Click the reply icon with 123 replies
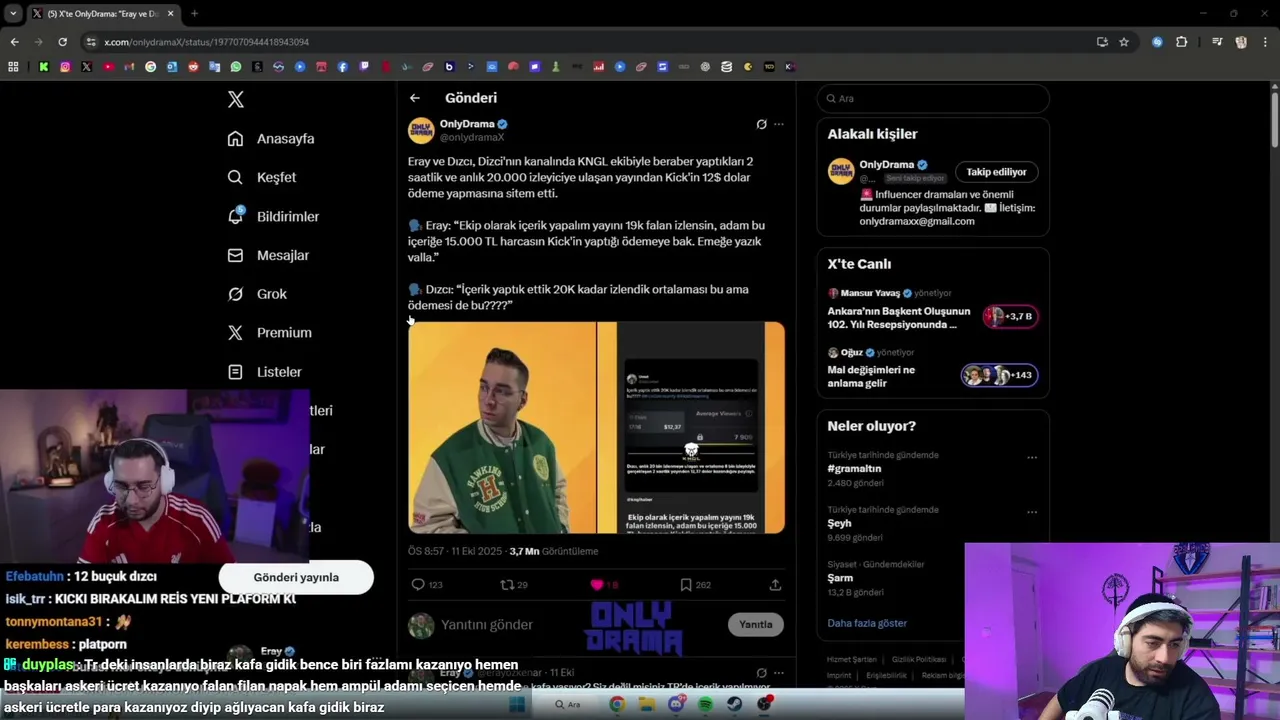The width and height of the screenshot is (1280, 720). click(x=418, y=584)
